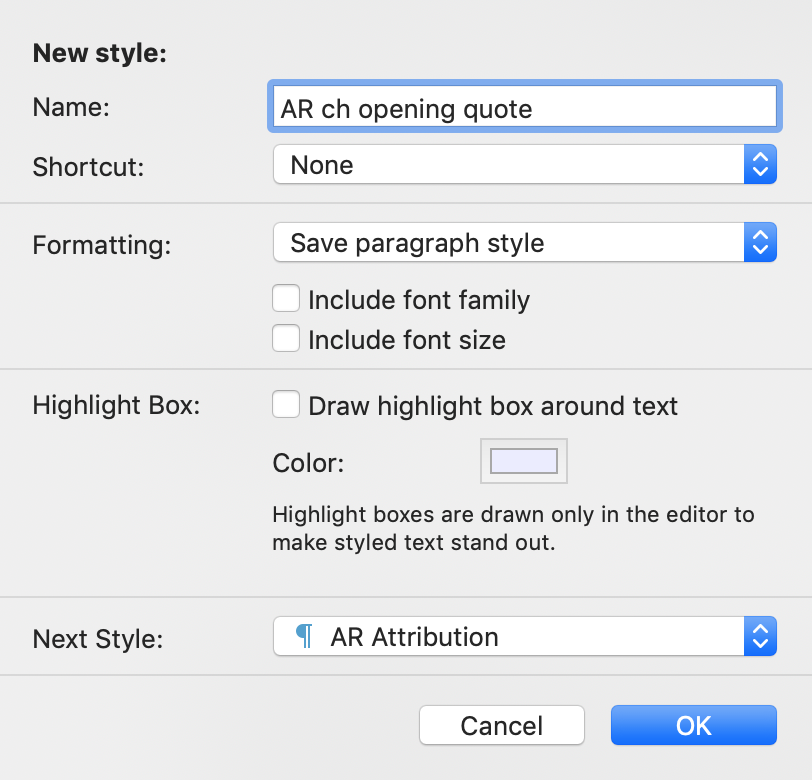
Task: Enable the Include font size checkbox
Action: 286,338
